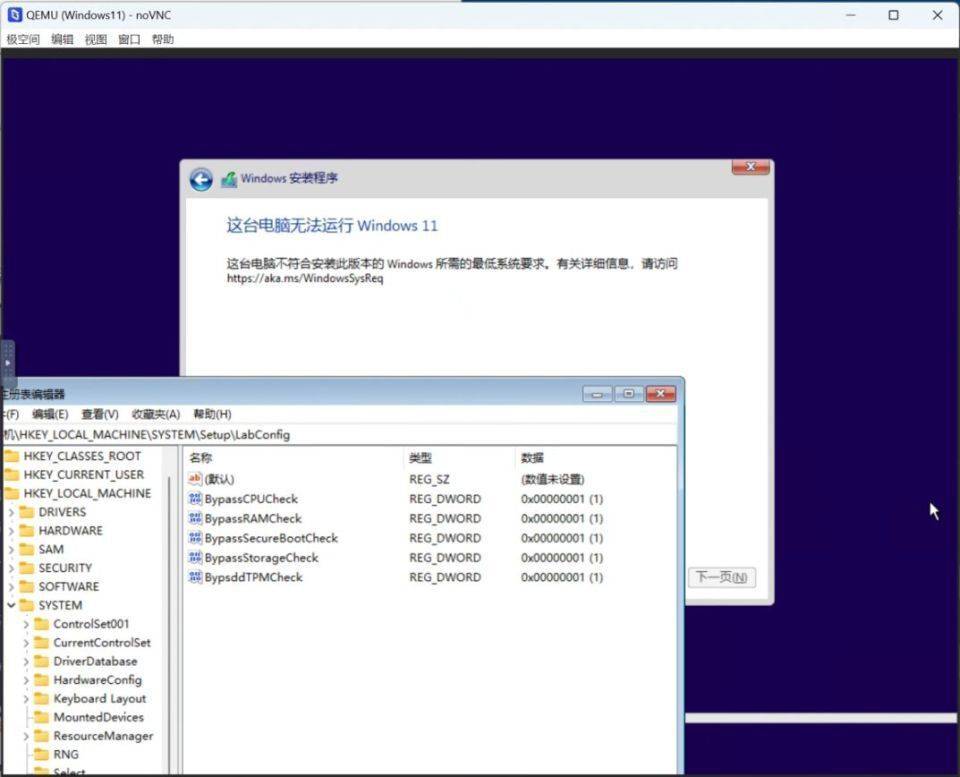Expand the SECURITY registry key

coord(11,568)
